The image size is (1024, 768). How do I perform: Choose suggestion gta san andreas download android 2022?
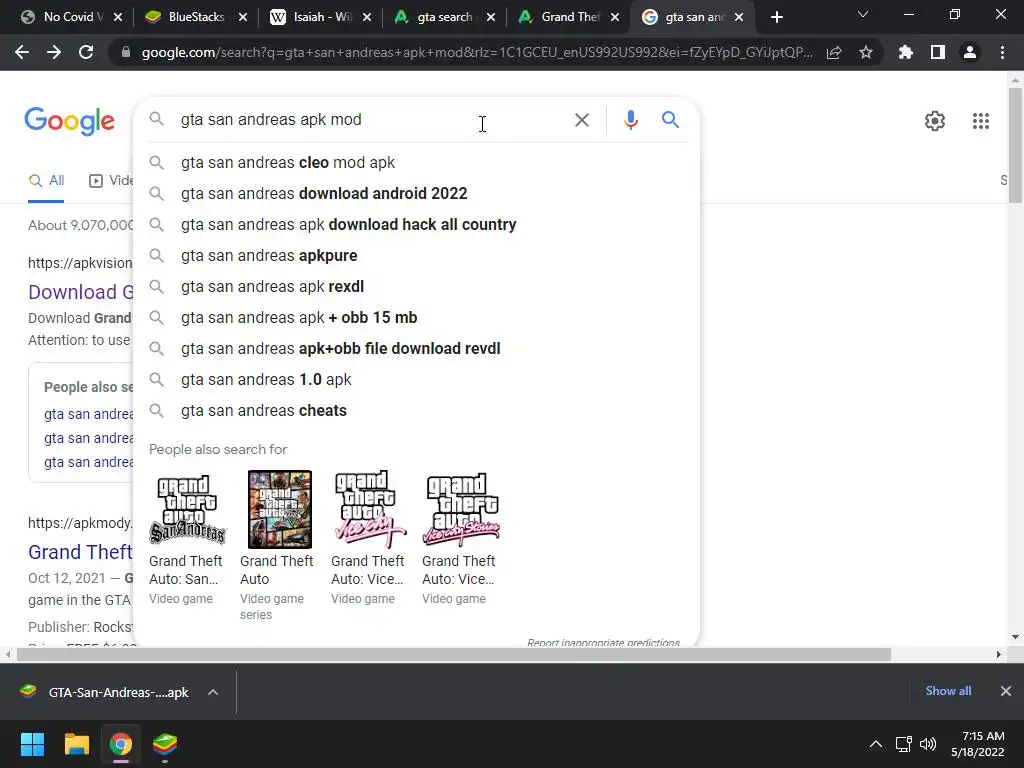point(416,193)
